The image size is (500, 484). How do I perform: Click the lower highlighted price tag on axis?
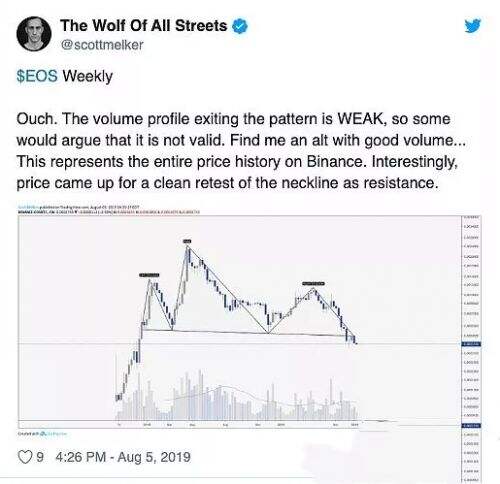click(471, 426)
